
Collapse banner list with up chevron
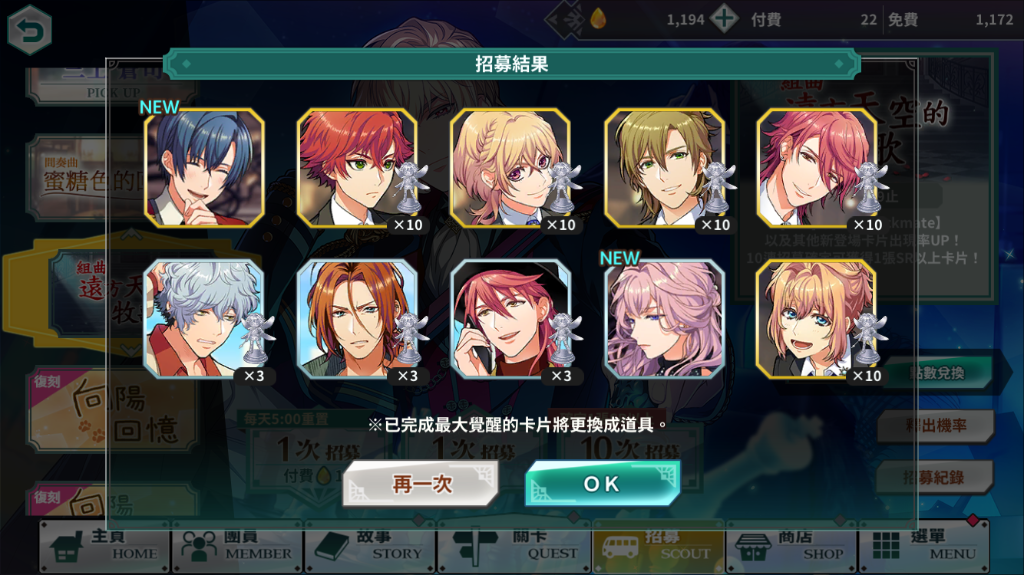[131, 233]
